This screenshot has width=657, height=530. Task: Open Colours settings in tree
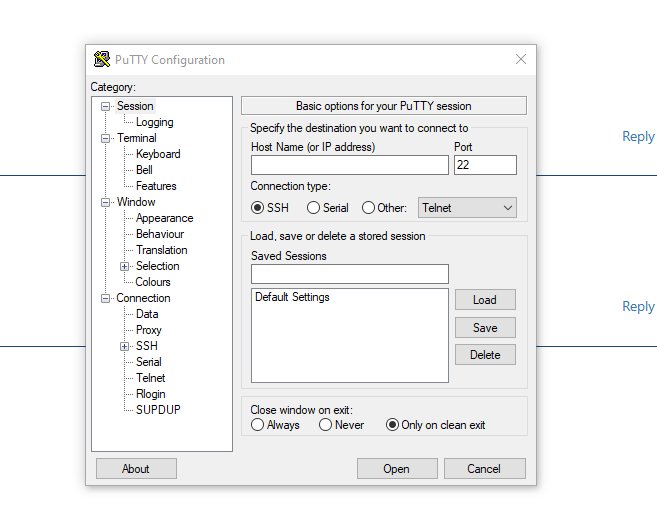pos(153,282)
